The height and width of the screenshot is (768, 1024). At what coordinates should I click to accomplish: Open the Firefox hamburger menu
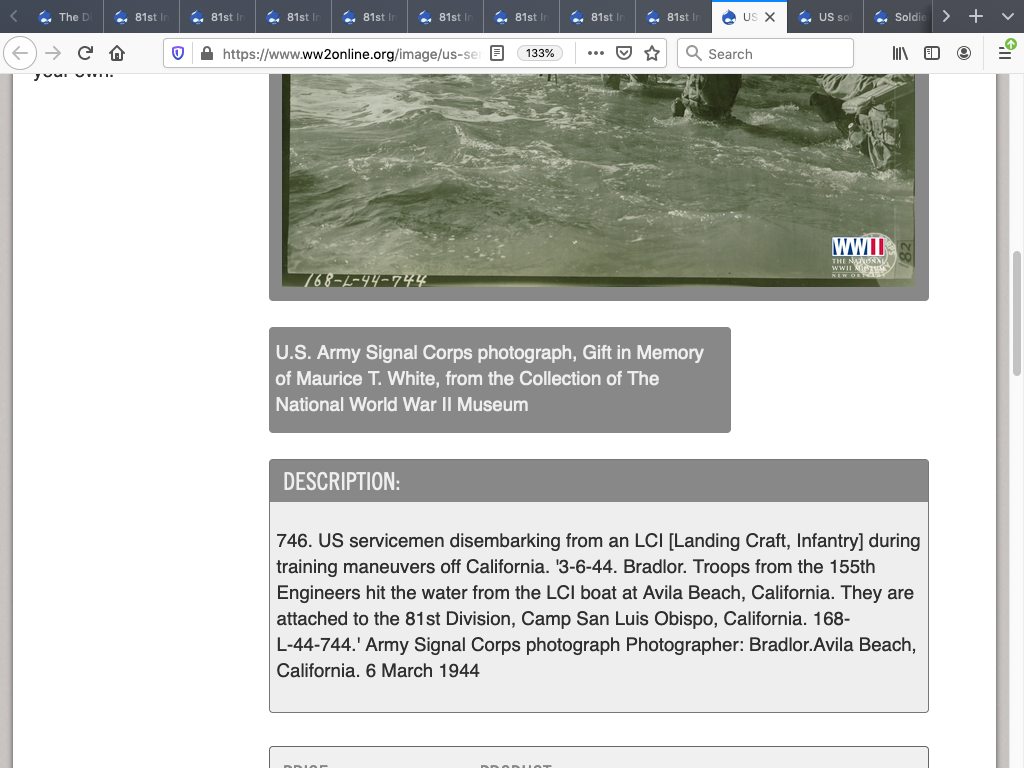tap(1005, 53)
